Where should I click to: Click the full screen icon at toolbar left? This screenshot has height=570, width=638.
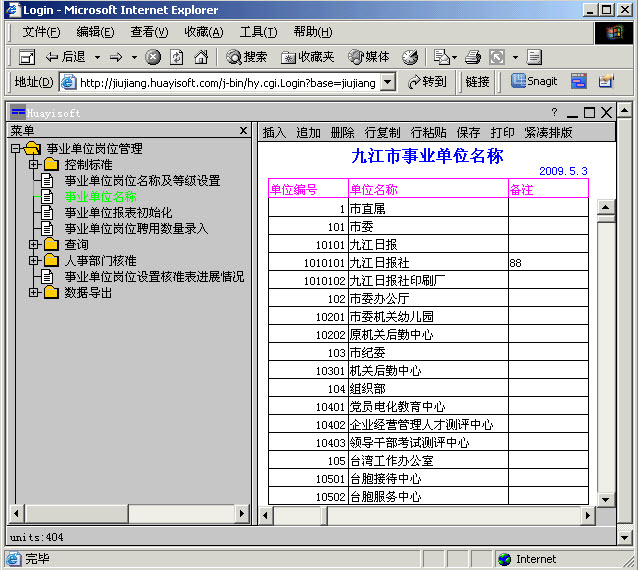[x=27, y=57]
